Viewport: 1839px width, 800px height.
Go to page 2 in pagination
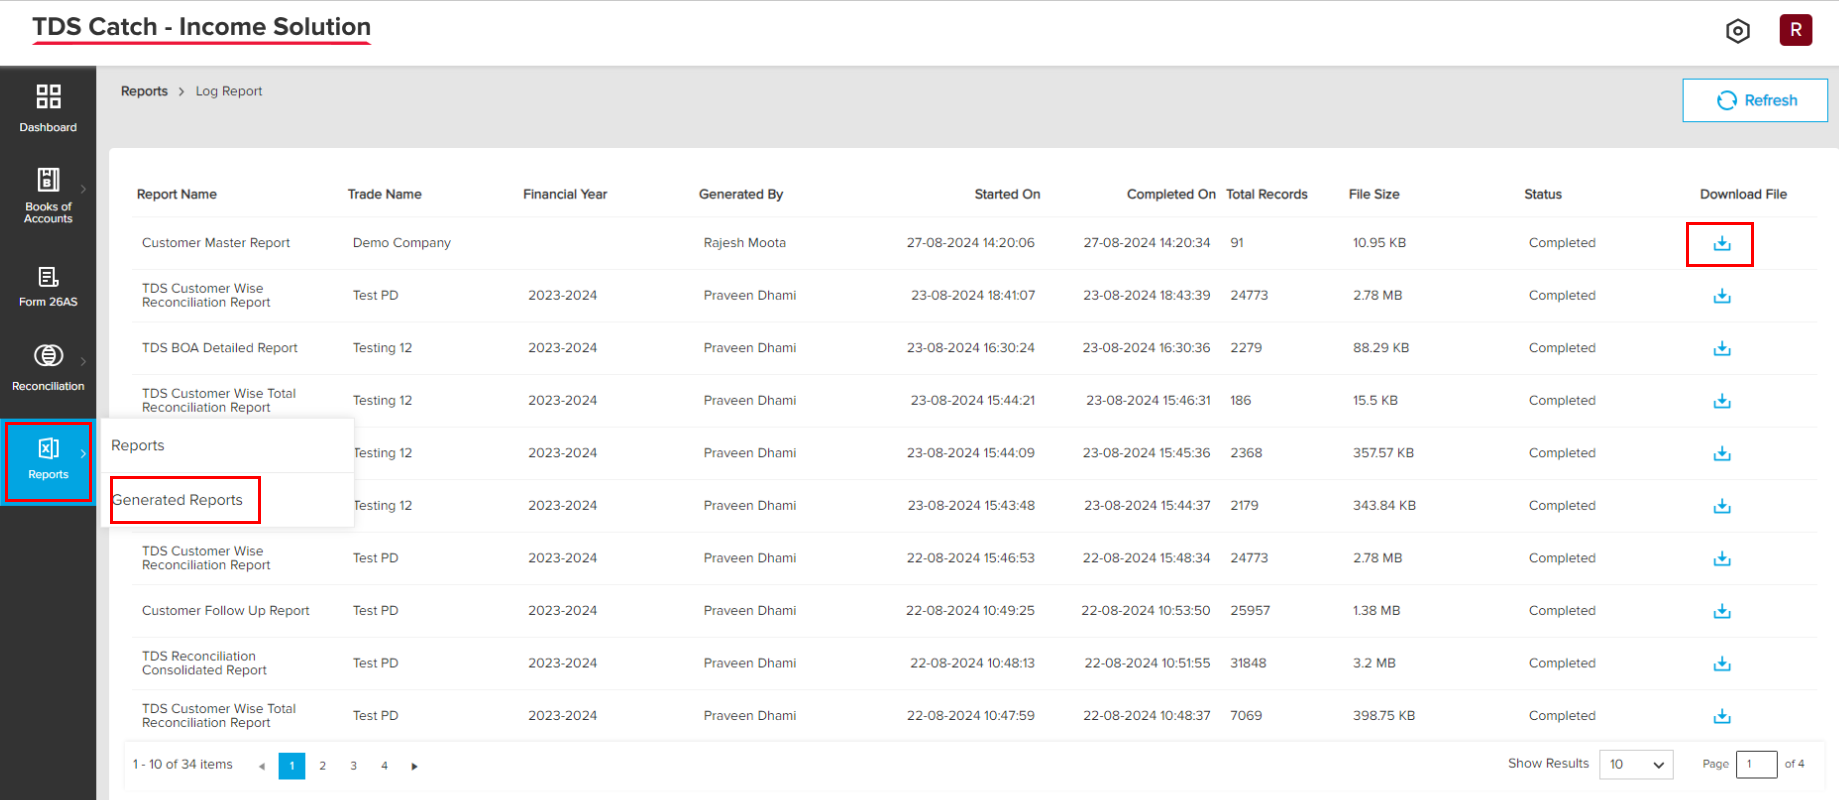click(x=322, y=766)
